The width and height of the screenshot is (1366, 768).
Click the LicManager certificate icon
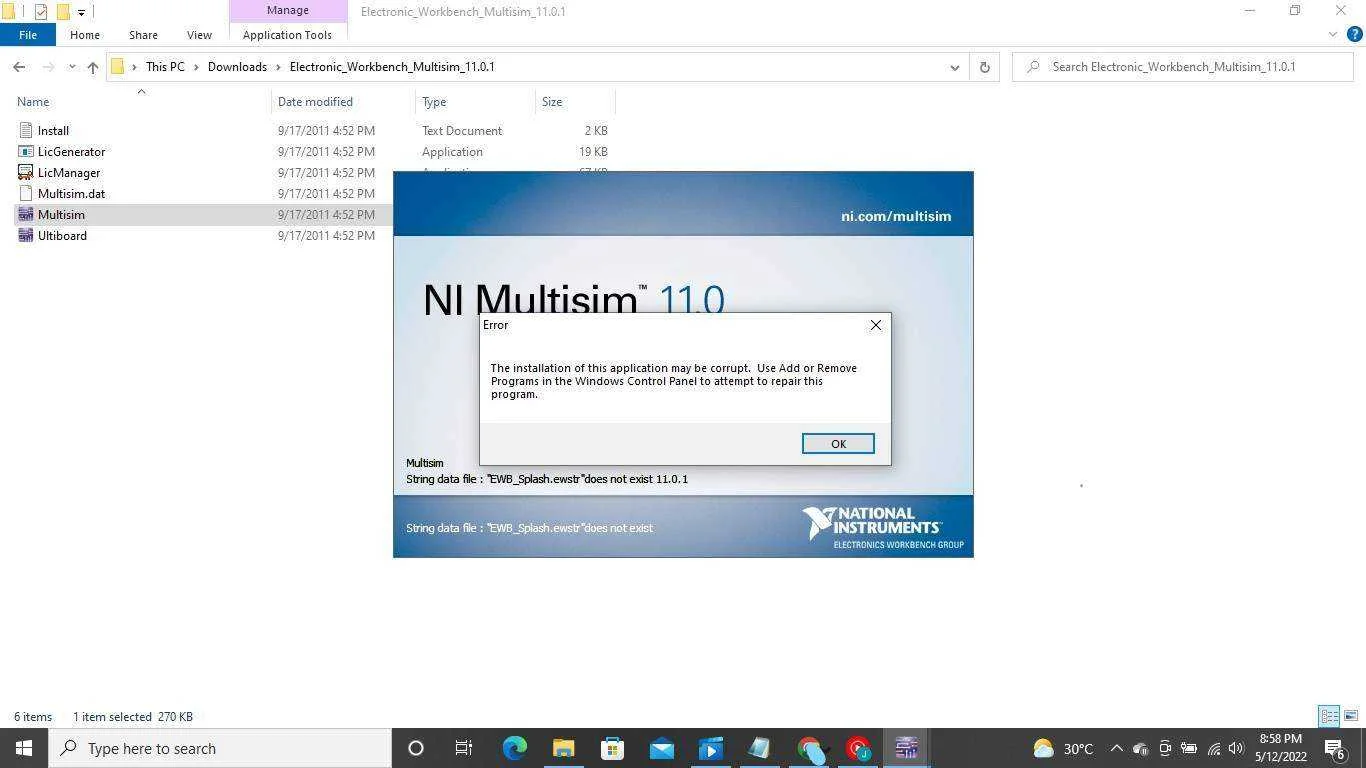click(x=26, y=173)
